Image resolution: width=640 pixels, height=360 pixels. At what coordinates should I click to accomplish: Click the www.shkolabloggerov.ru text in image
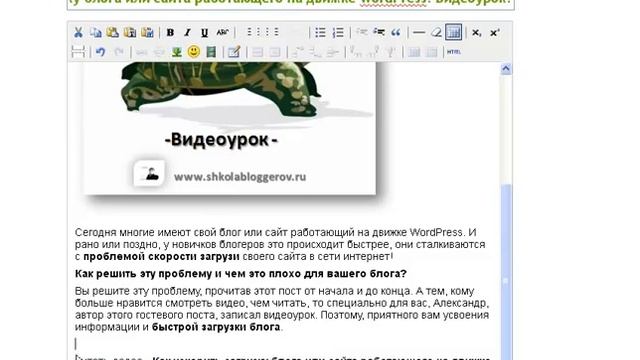tap(240, 177)
